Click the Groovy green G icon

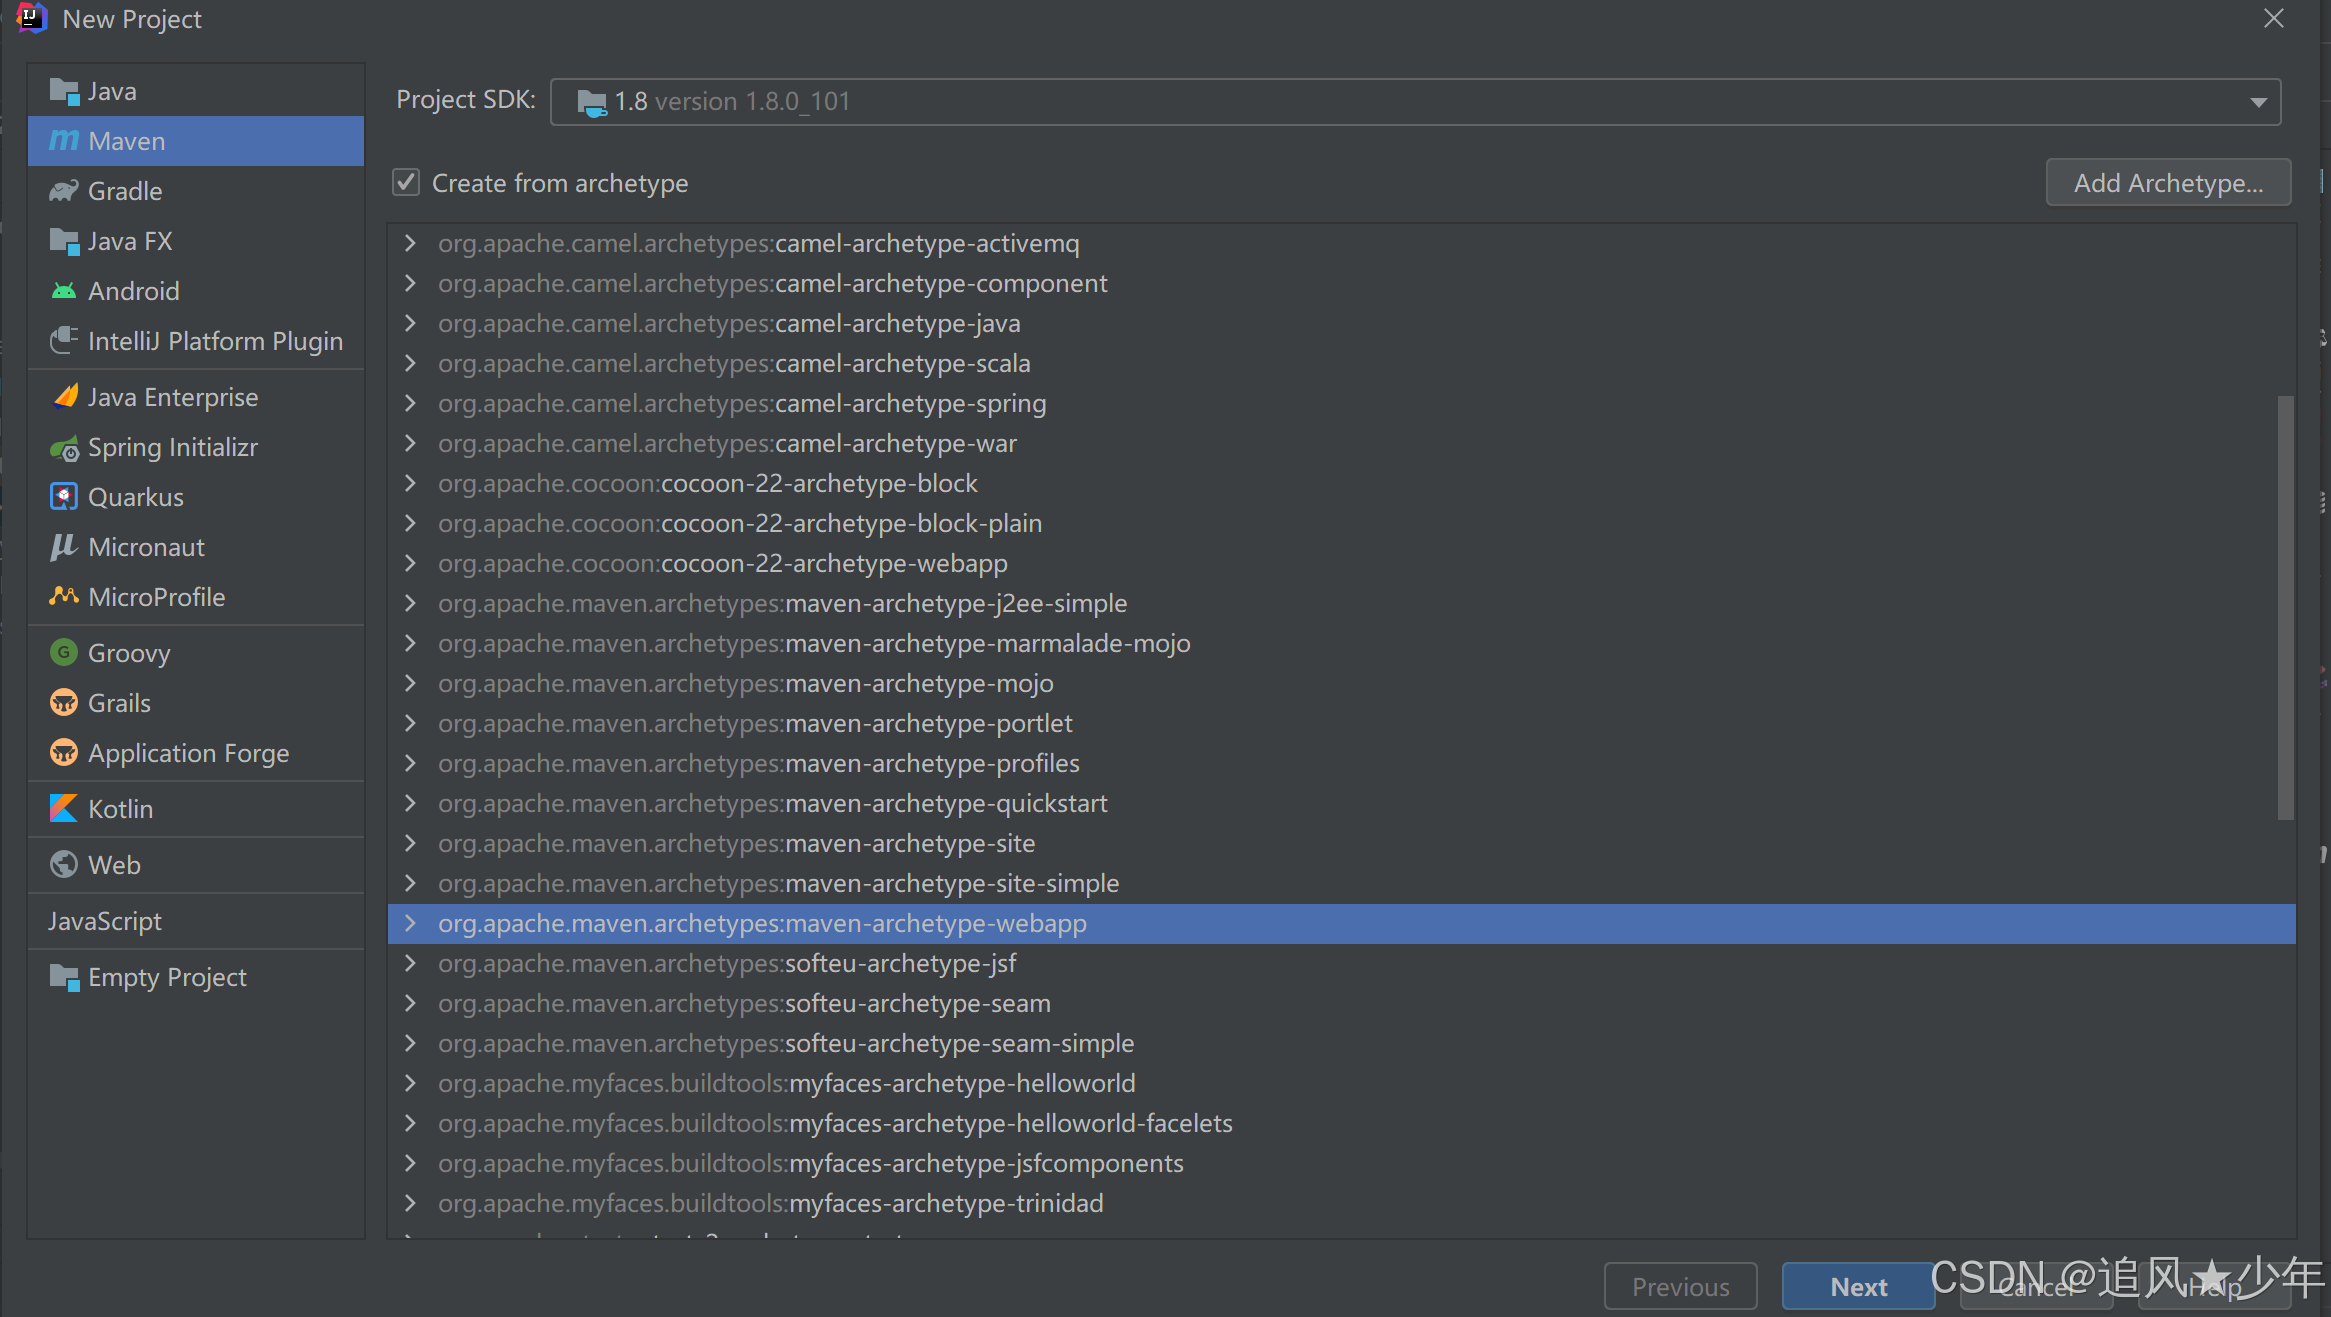click(64, 653)
